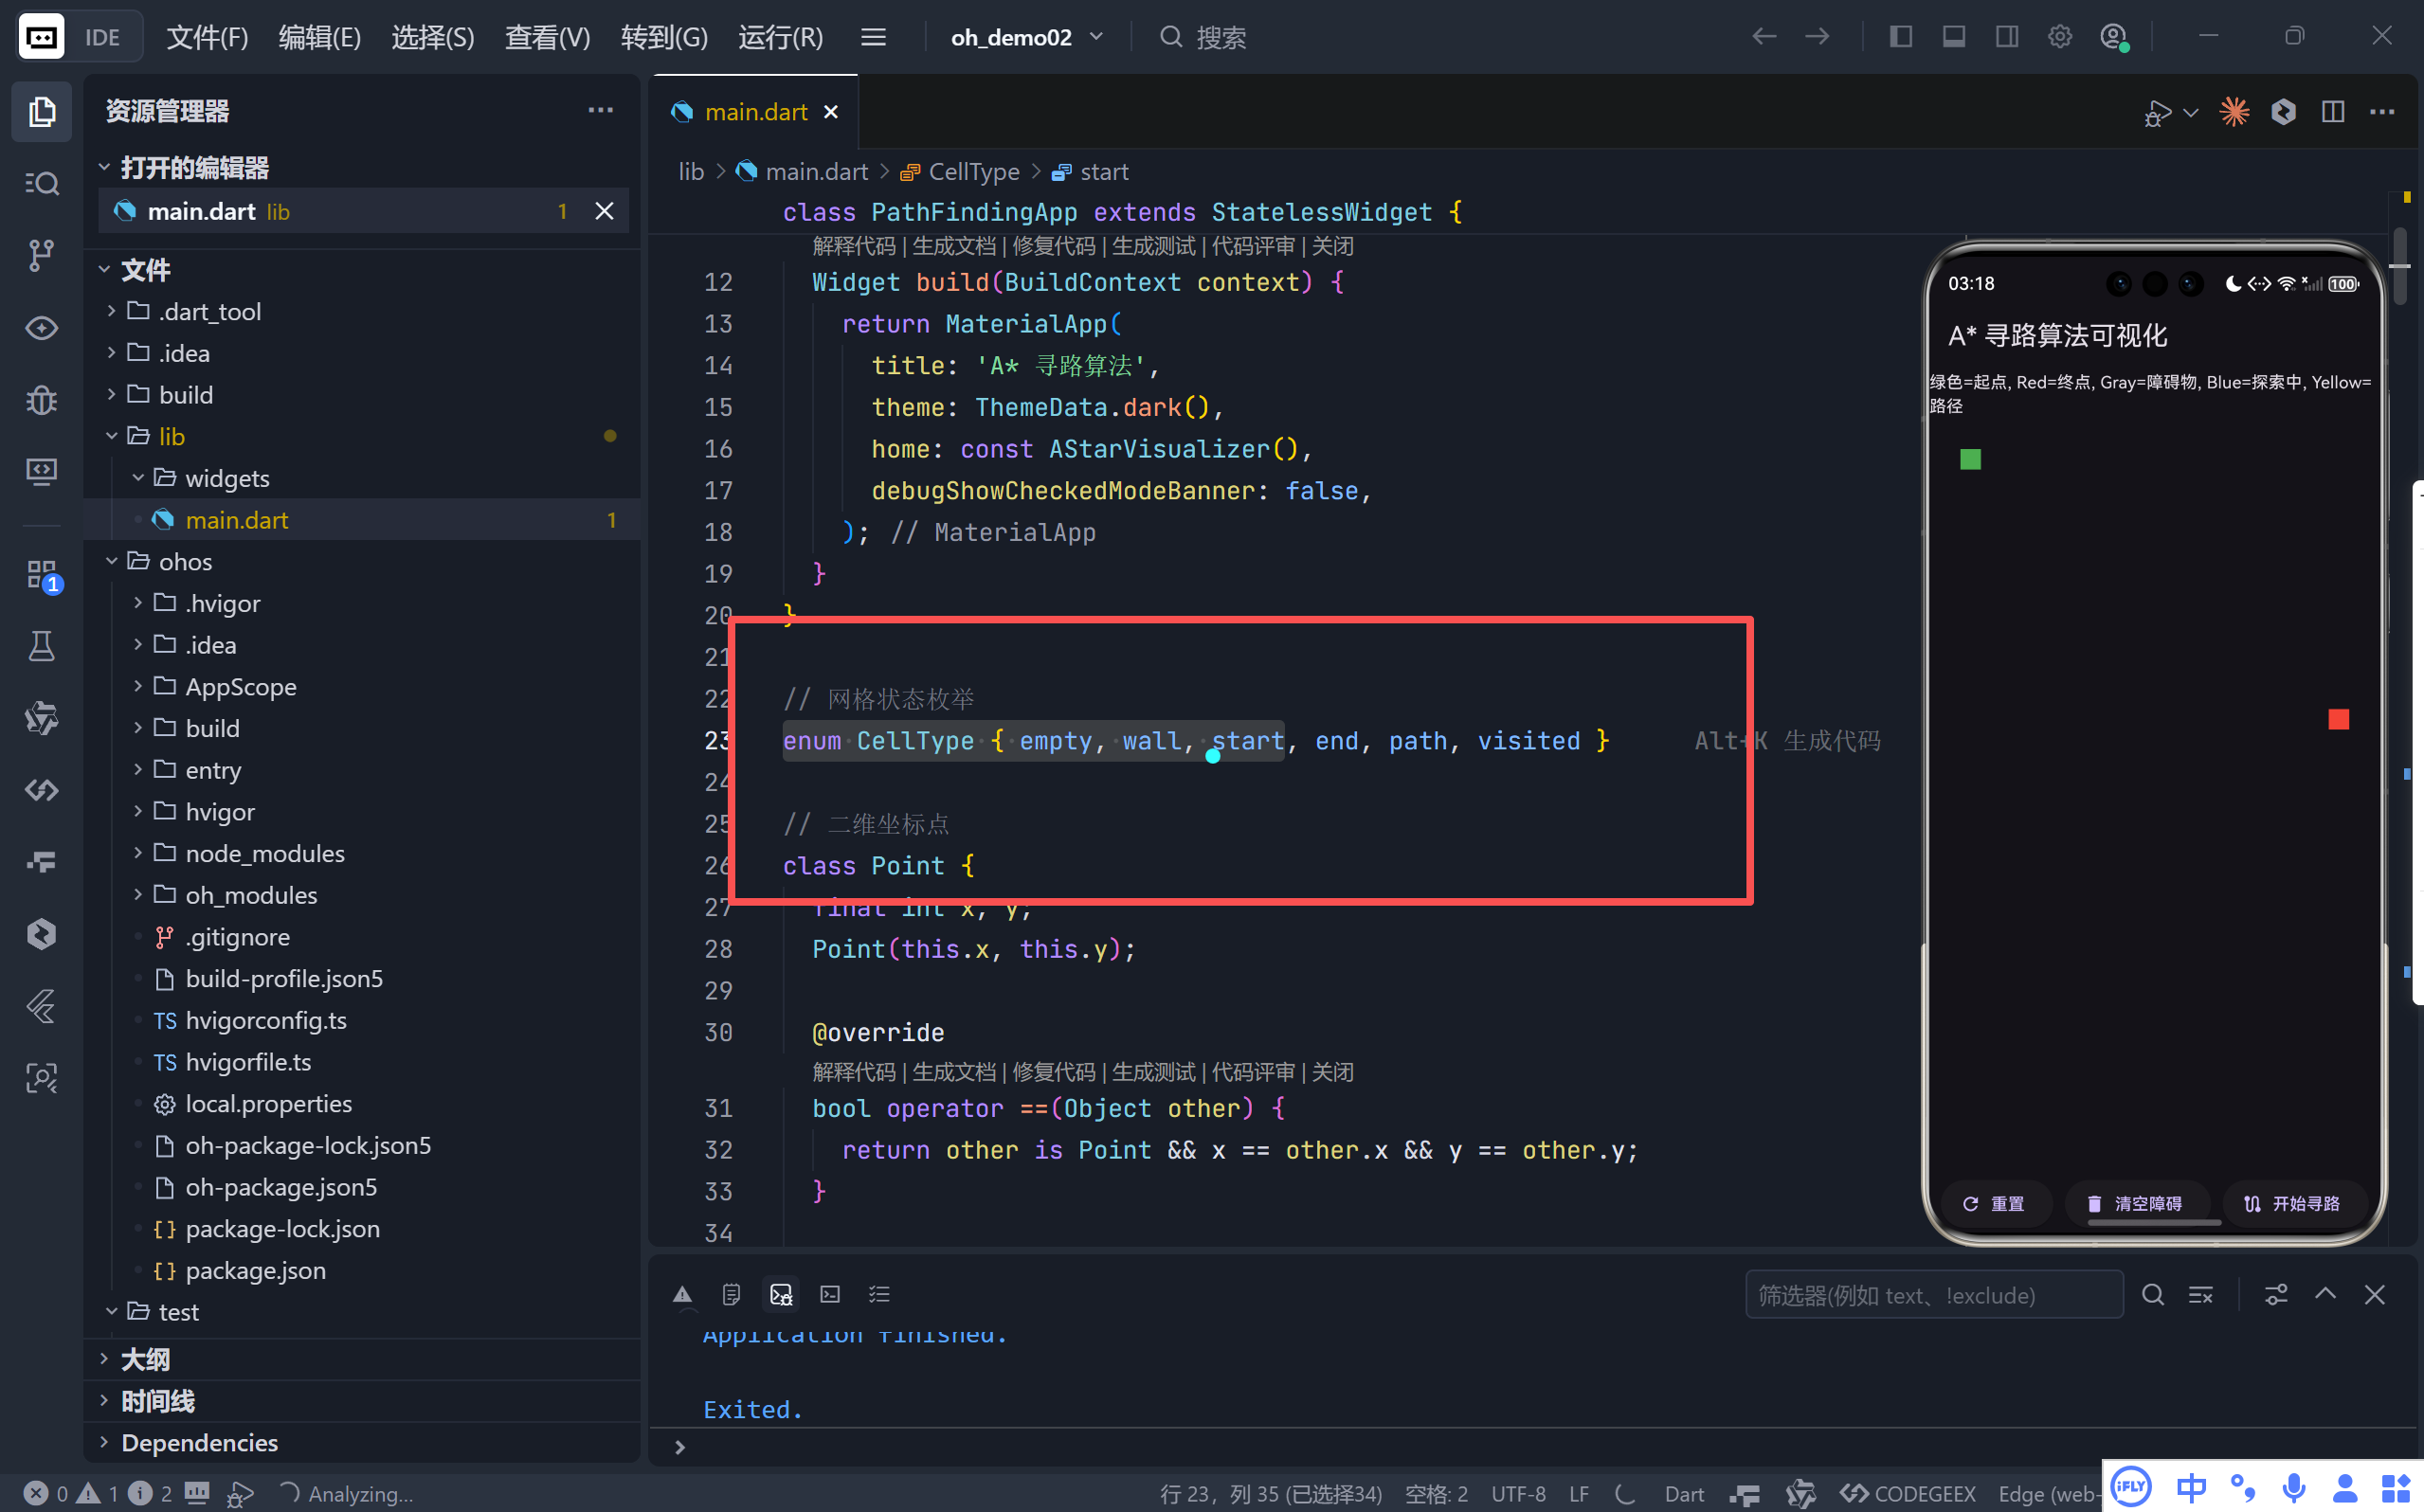Open the Extensions icon with badge
The width and height of the screenshot is (2424, 1512).
[41, 575]
